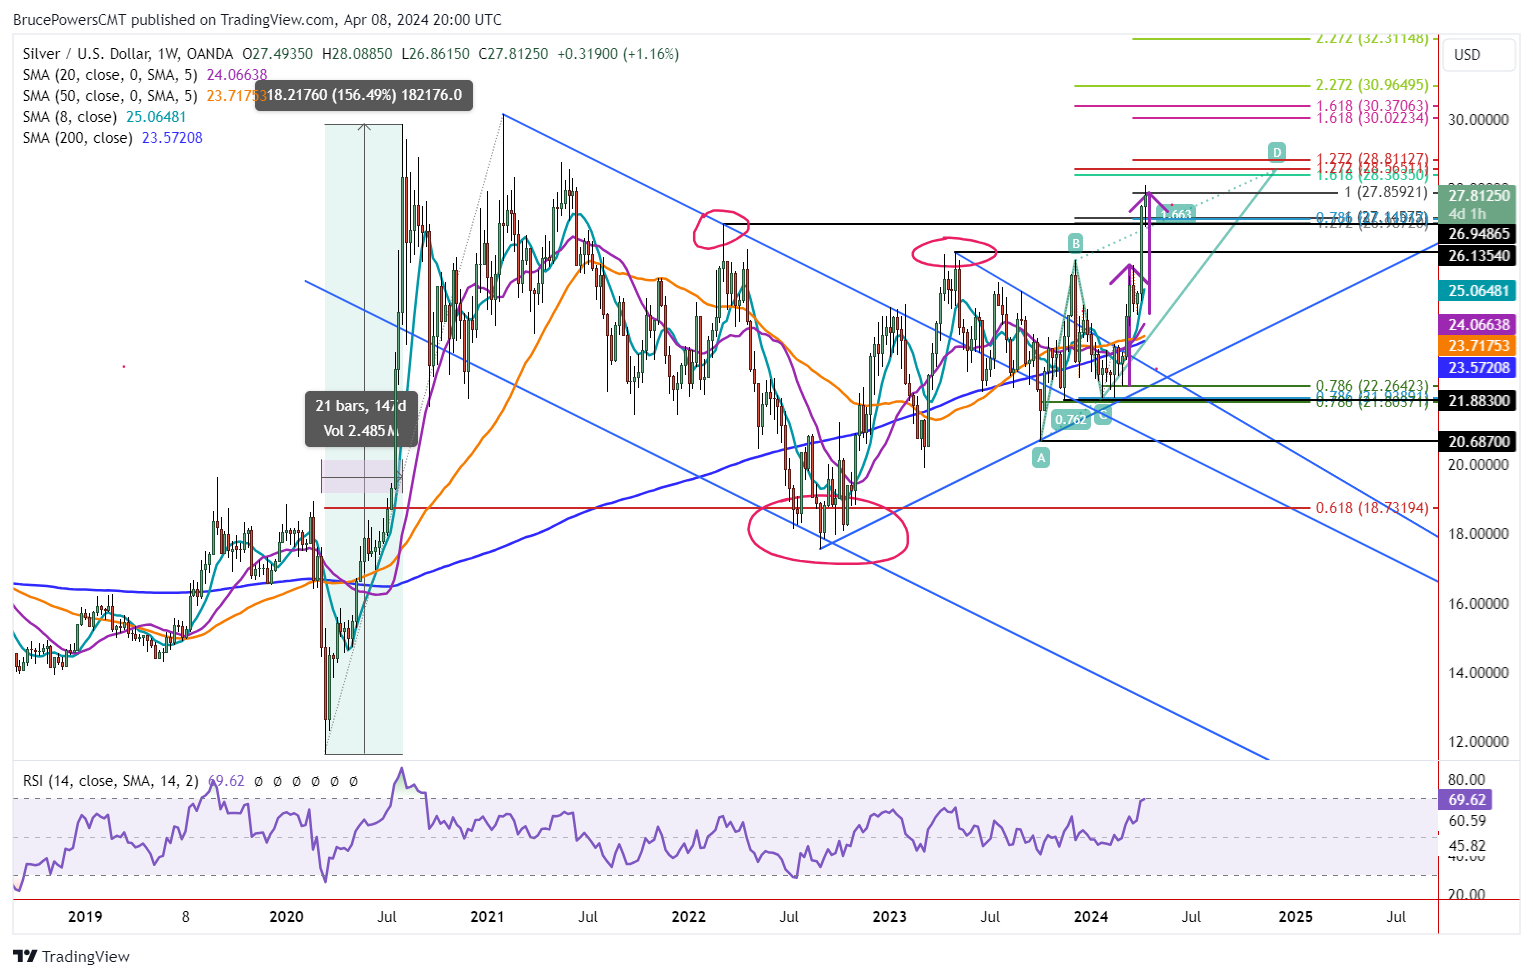This screenshot has height=978, width=1533.
Task: Toggle the RSI (14, close, SMA, 14, 2) indicator
Action: coord(110,780)
